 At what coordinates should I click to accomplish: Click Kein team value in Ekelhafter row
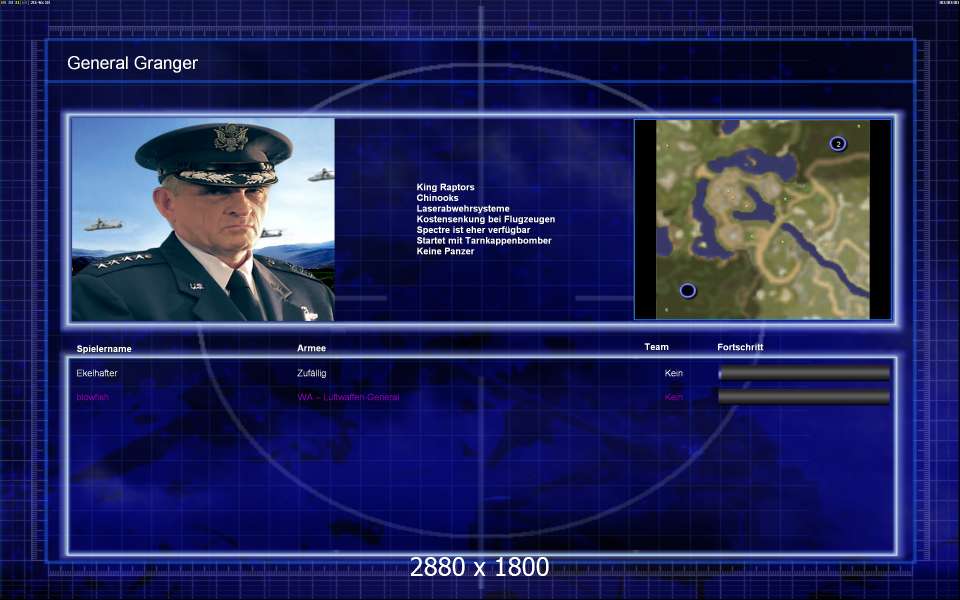click(673, 373)
